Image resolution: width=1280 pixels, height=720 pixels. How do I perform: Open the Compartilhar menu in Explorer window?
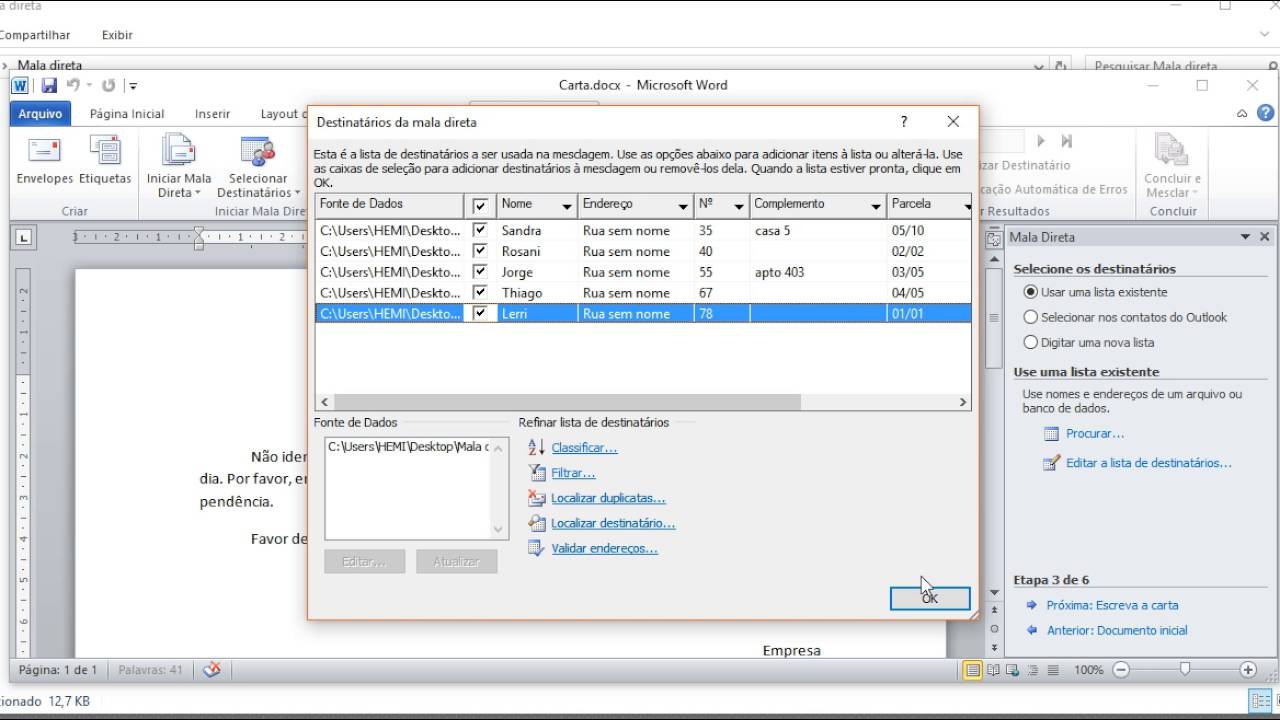[x=35, y=35]
